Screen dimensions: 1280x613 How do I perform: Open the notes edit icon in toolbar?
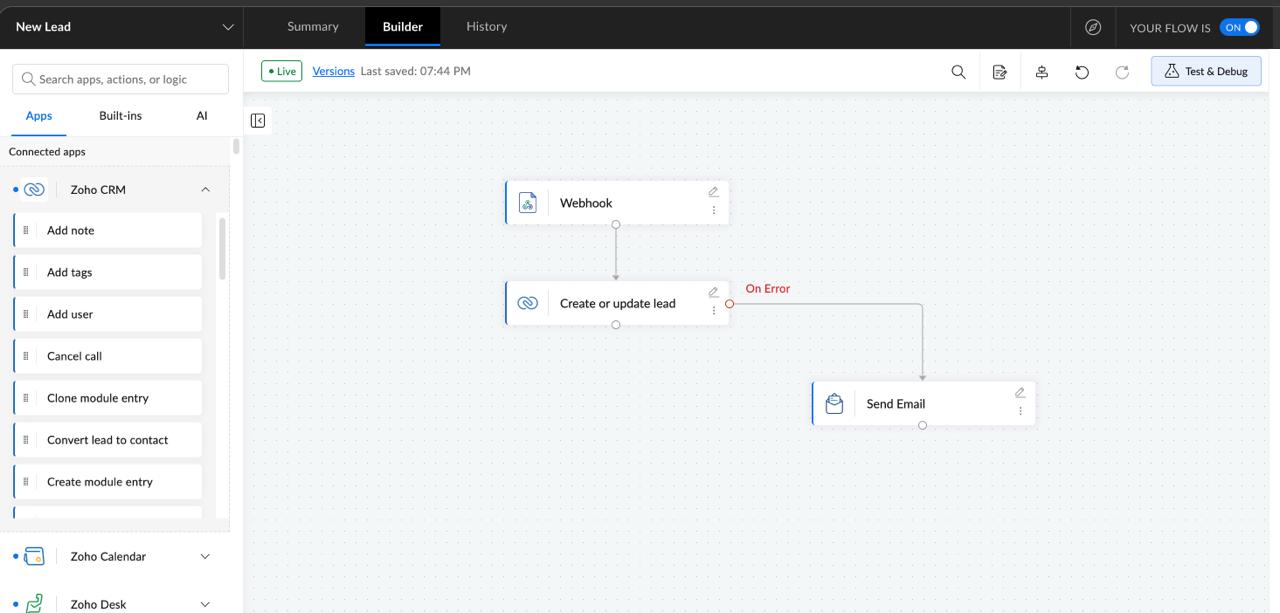(999, 71)
